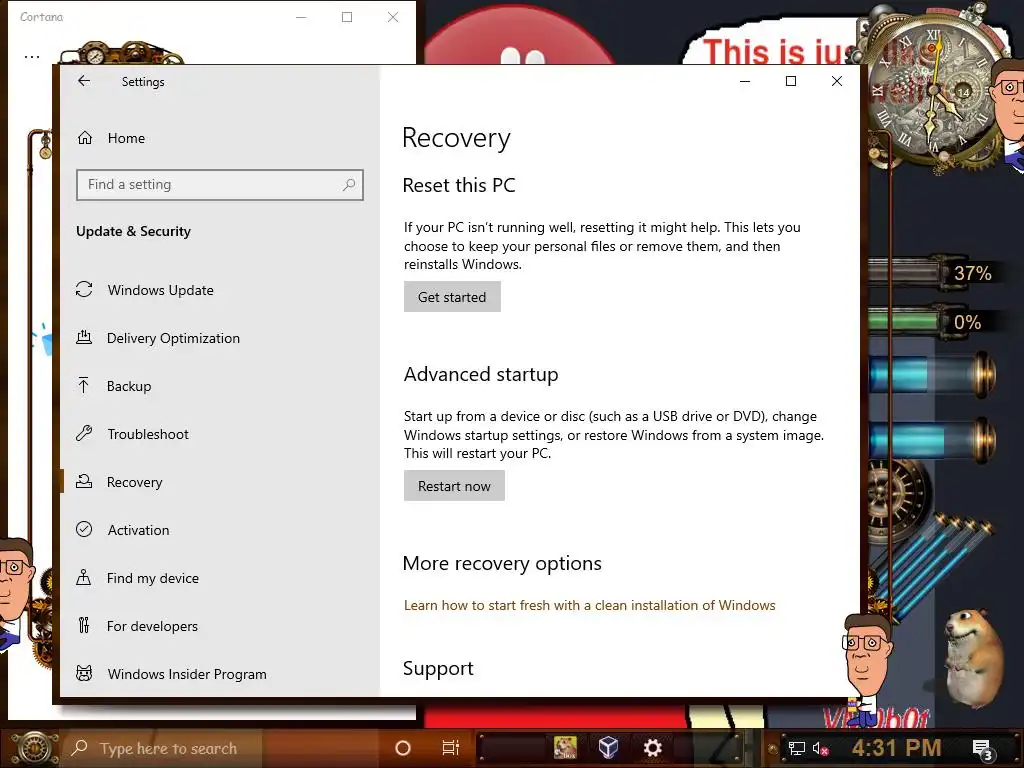Click the Recovery sidebar icon
1024x768 pixels.
[x=84, y=481]
